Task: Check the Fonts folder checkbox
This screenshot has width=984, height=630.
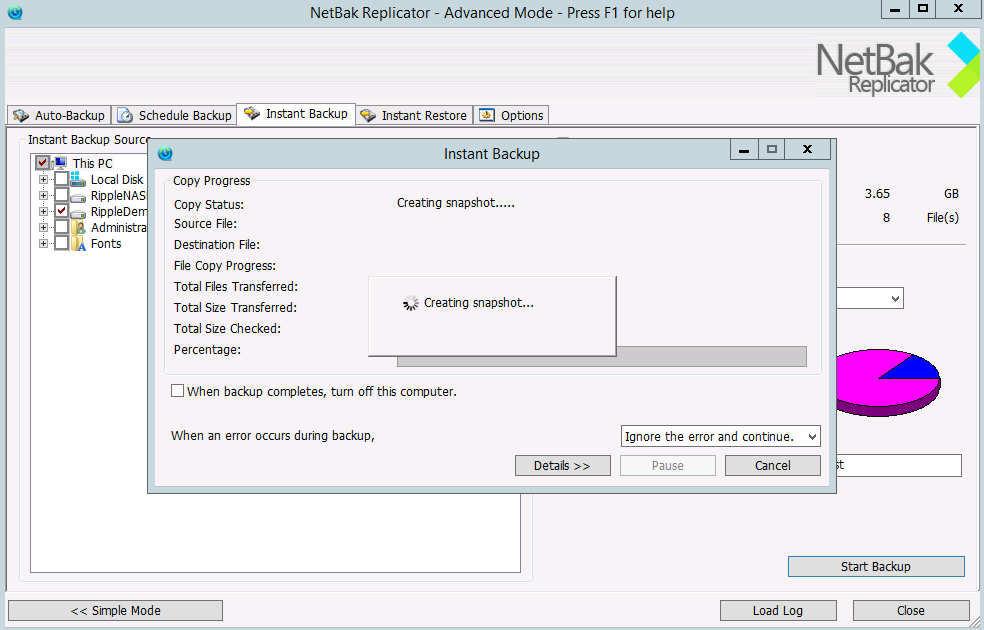Action: pos(62,243)
